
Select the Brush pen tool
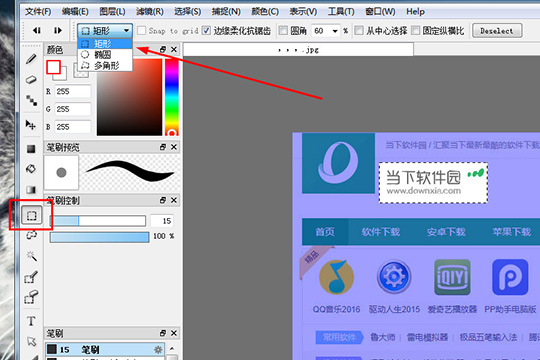click(x=31, y=59)
